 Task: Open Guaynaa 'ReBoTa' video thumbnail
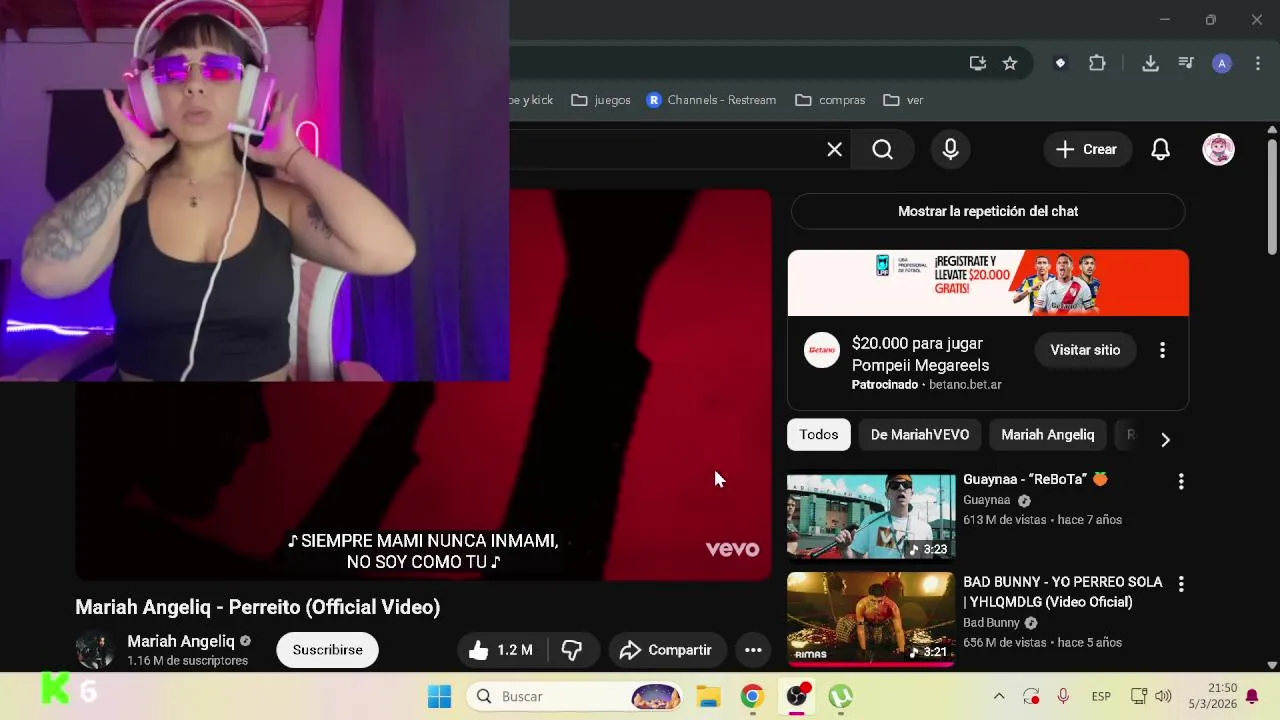pos(871,516)
